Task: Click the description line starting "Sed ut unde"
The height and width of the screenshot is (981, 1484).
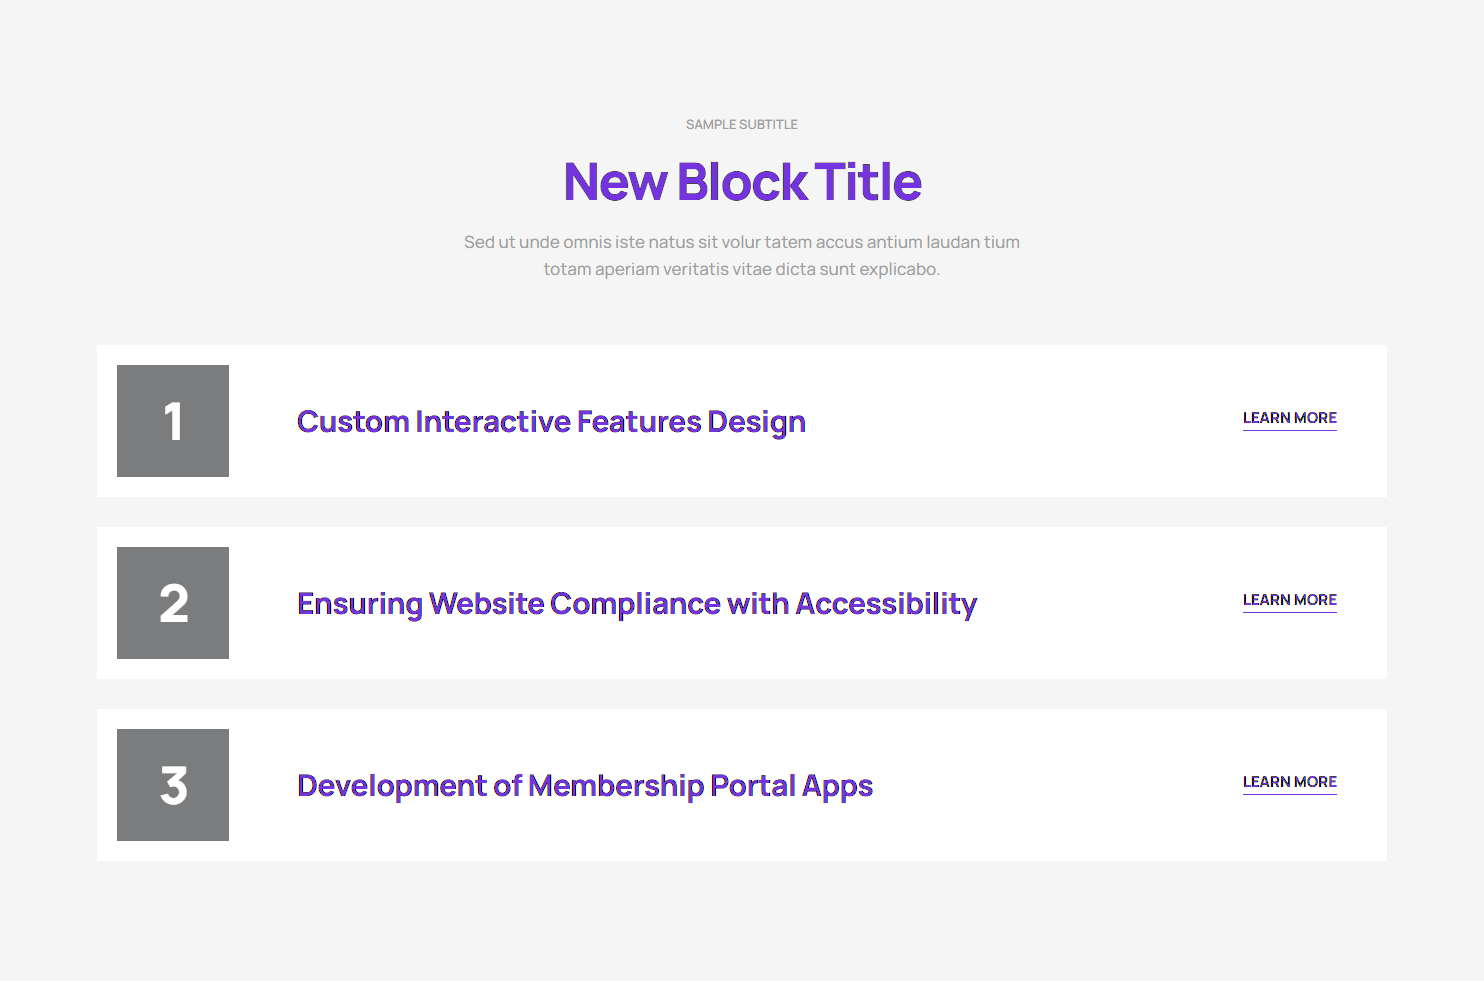Action: [742, 242]
